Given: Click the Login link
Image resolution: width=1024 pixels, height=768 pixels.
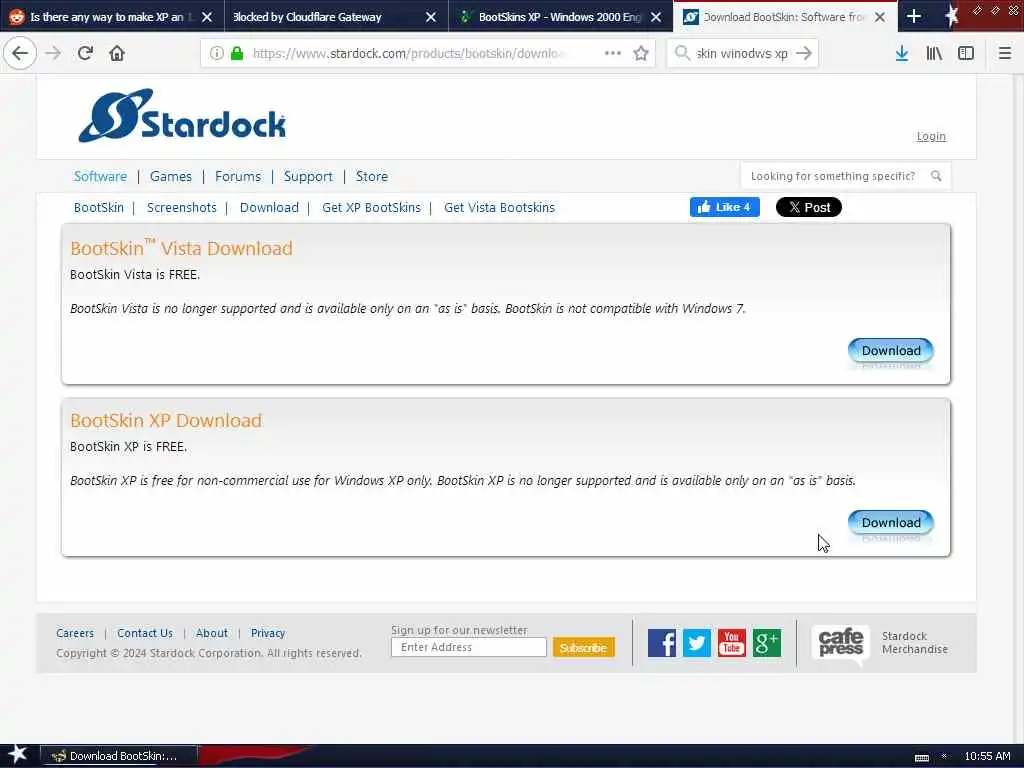Looking at the screenshot, I should coord(931,136).
